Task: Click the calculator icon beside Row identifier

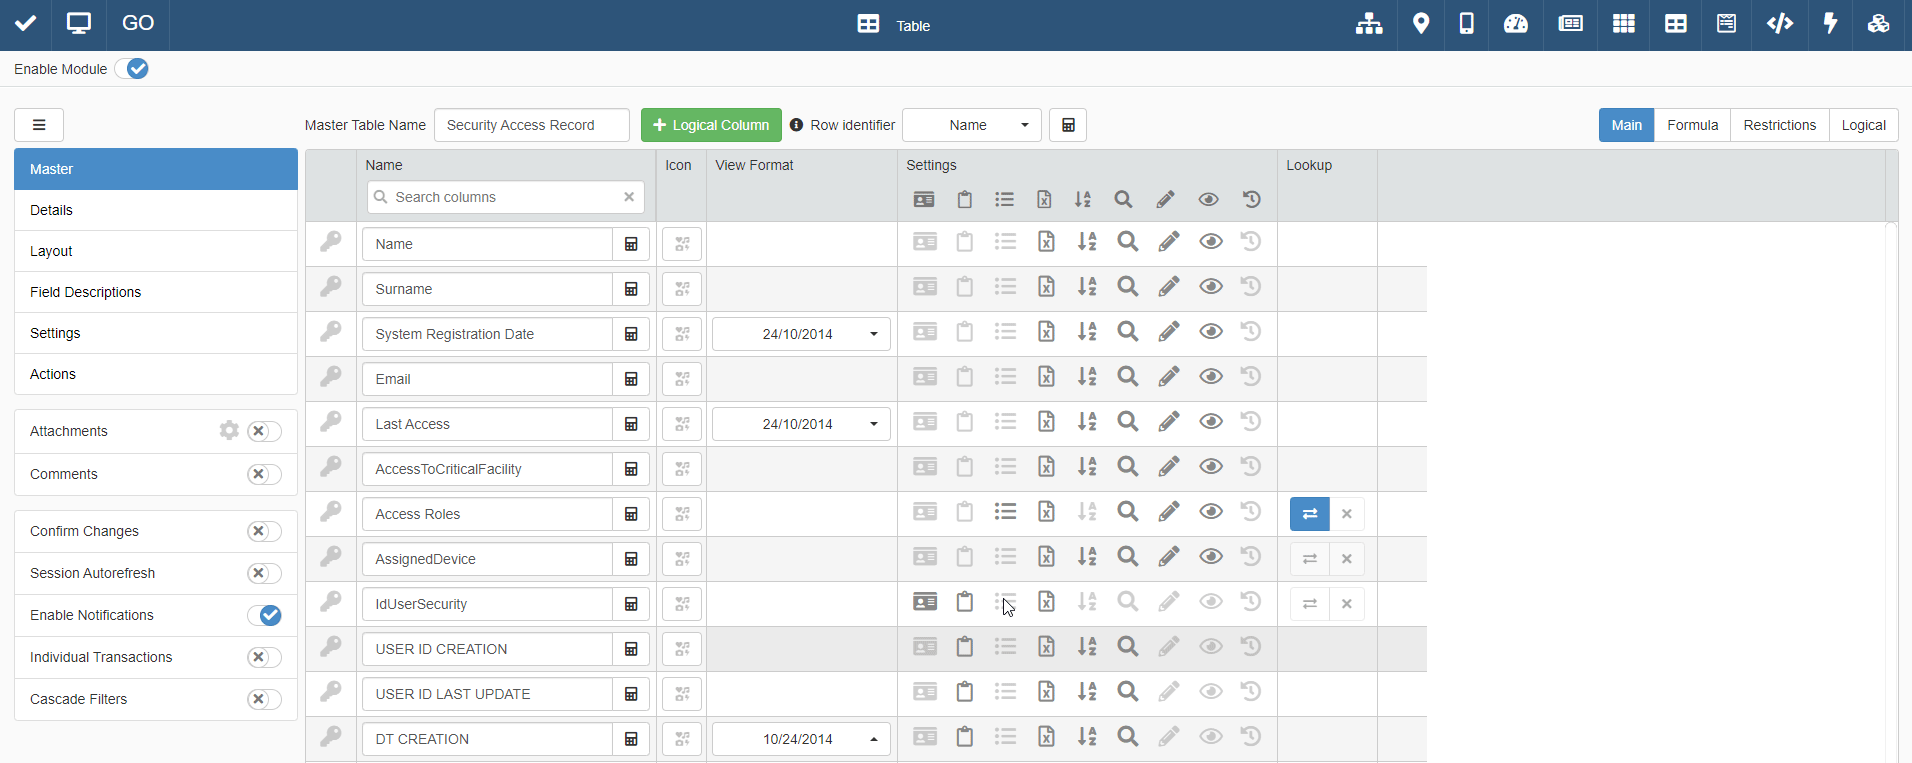Action: pyautogui.click(x=1068, y=125)
